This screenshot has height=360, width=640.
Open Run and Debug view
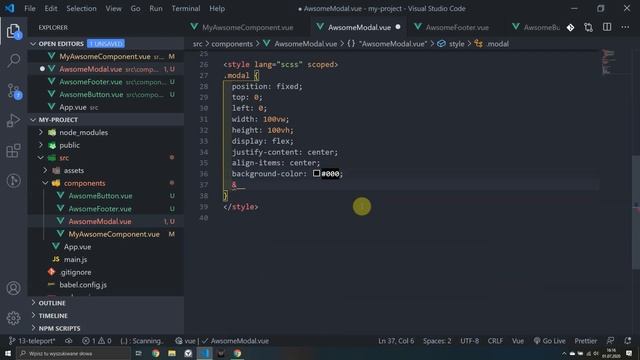coord(13,121)
